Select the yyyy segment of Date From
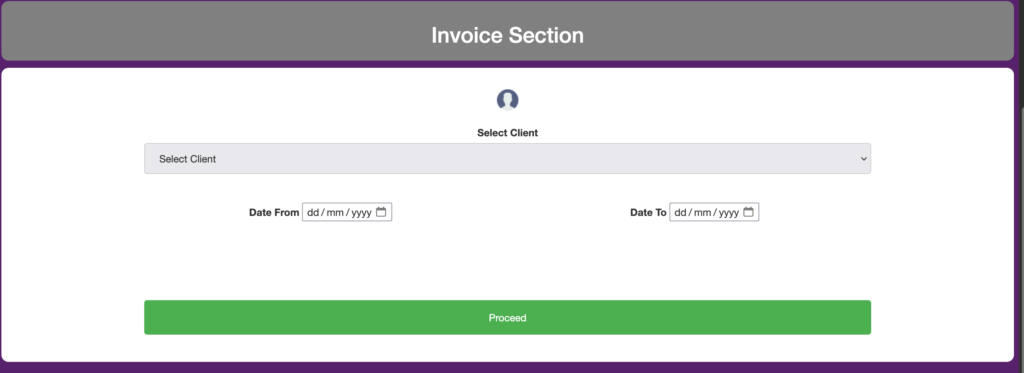Screen dimensions: 1024x373 pos(361,212)
